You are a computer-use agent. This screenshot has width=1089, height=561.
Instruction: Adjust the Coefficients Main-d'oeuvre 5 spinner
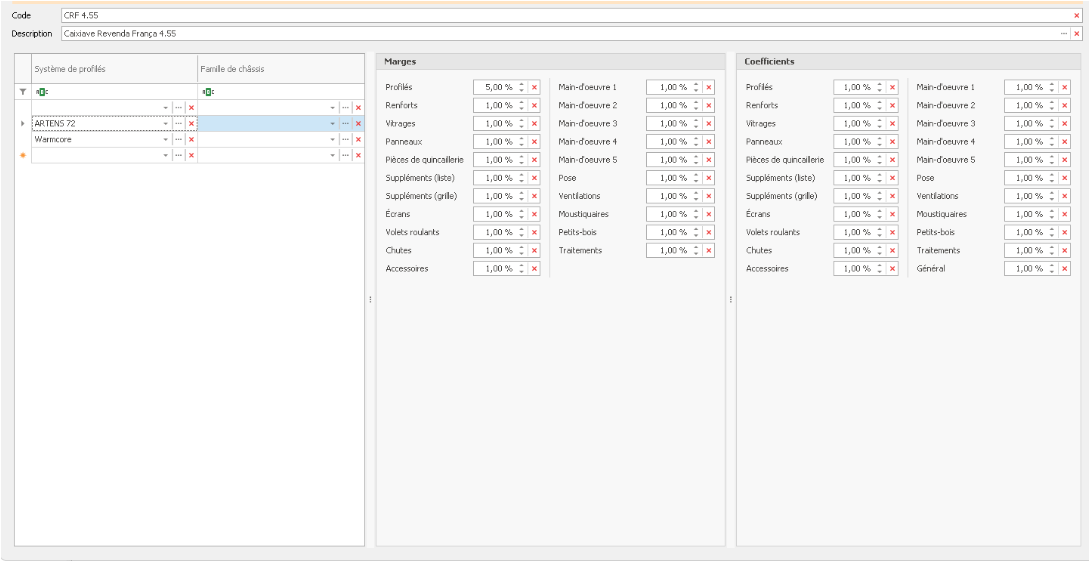pos(1052,160)
